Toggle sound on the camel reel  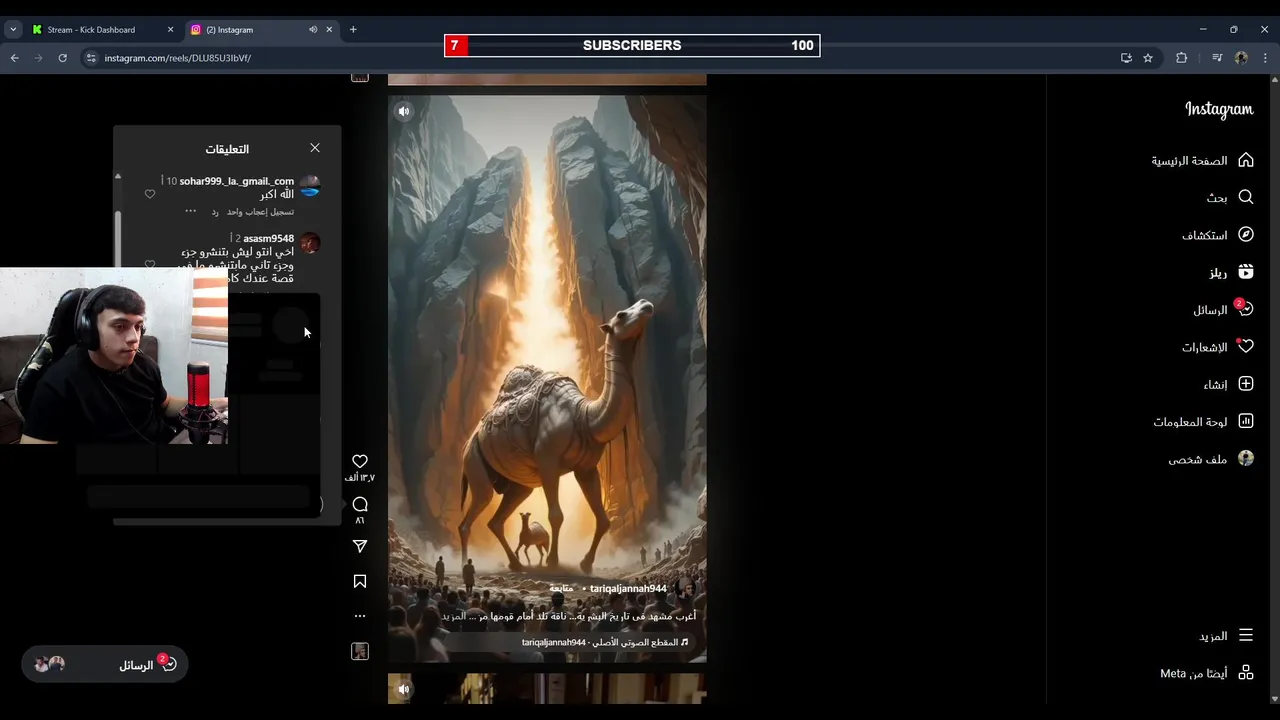point(404,111)
